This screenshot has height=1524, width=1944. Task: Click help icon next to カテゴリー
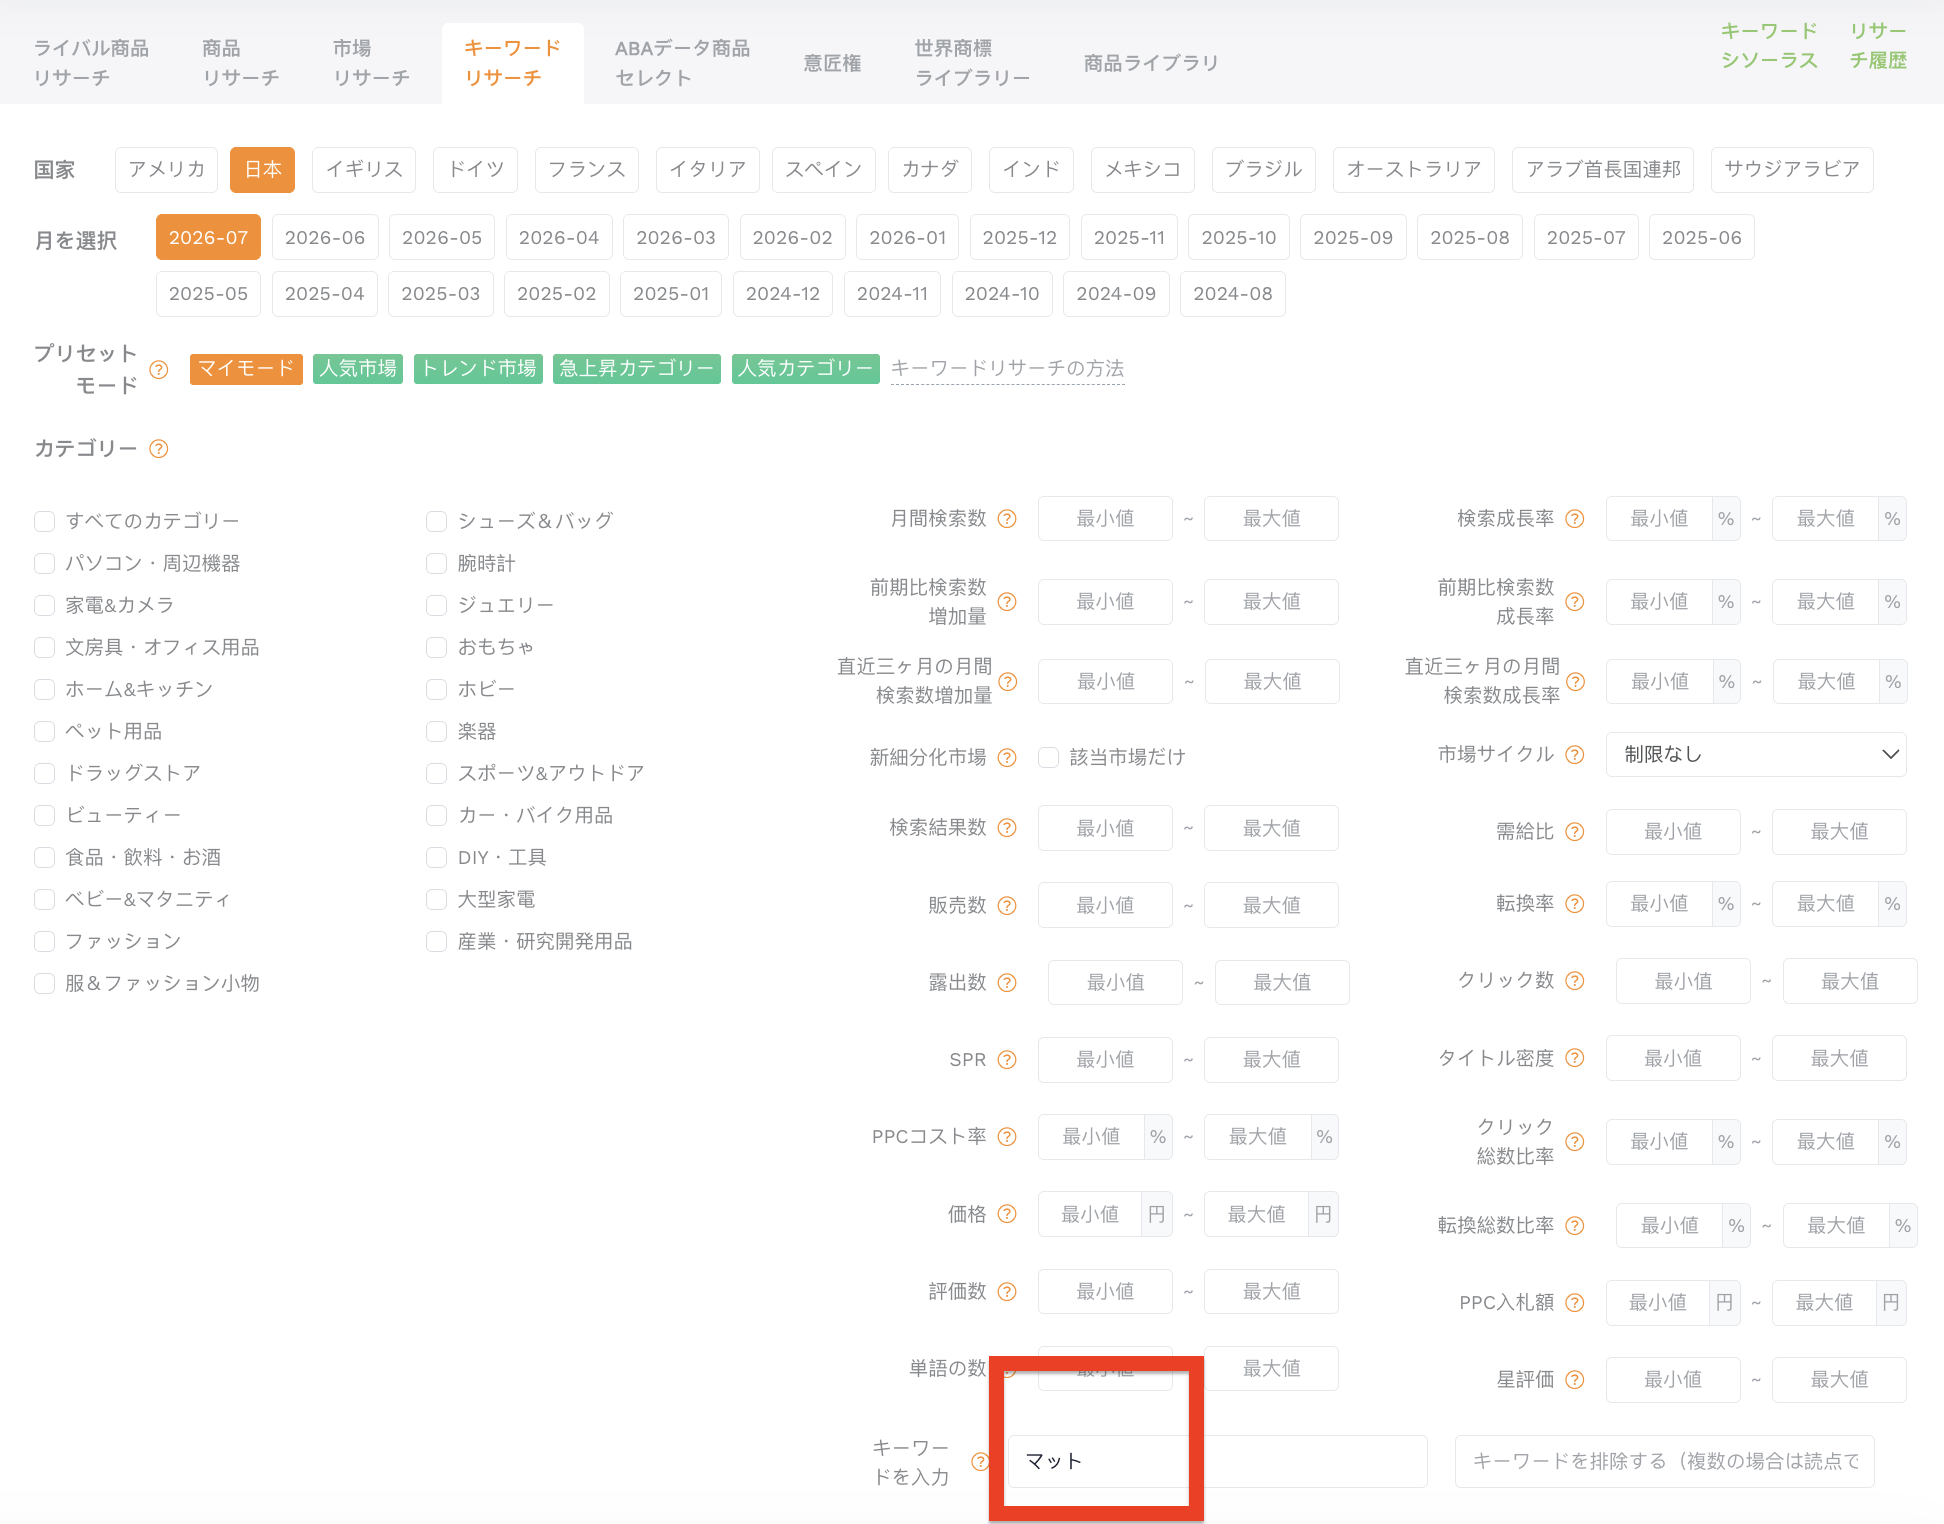[x=158, y=449]
